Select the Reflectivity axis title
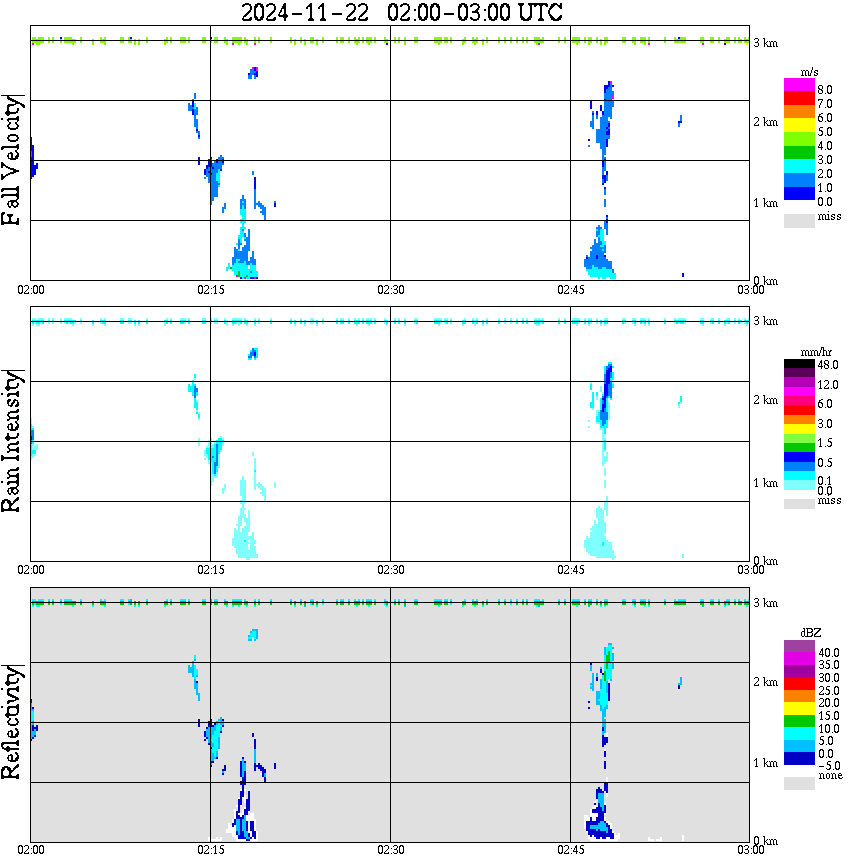 12,722
